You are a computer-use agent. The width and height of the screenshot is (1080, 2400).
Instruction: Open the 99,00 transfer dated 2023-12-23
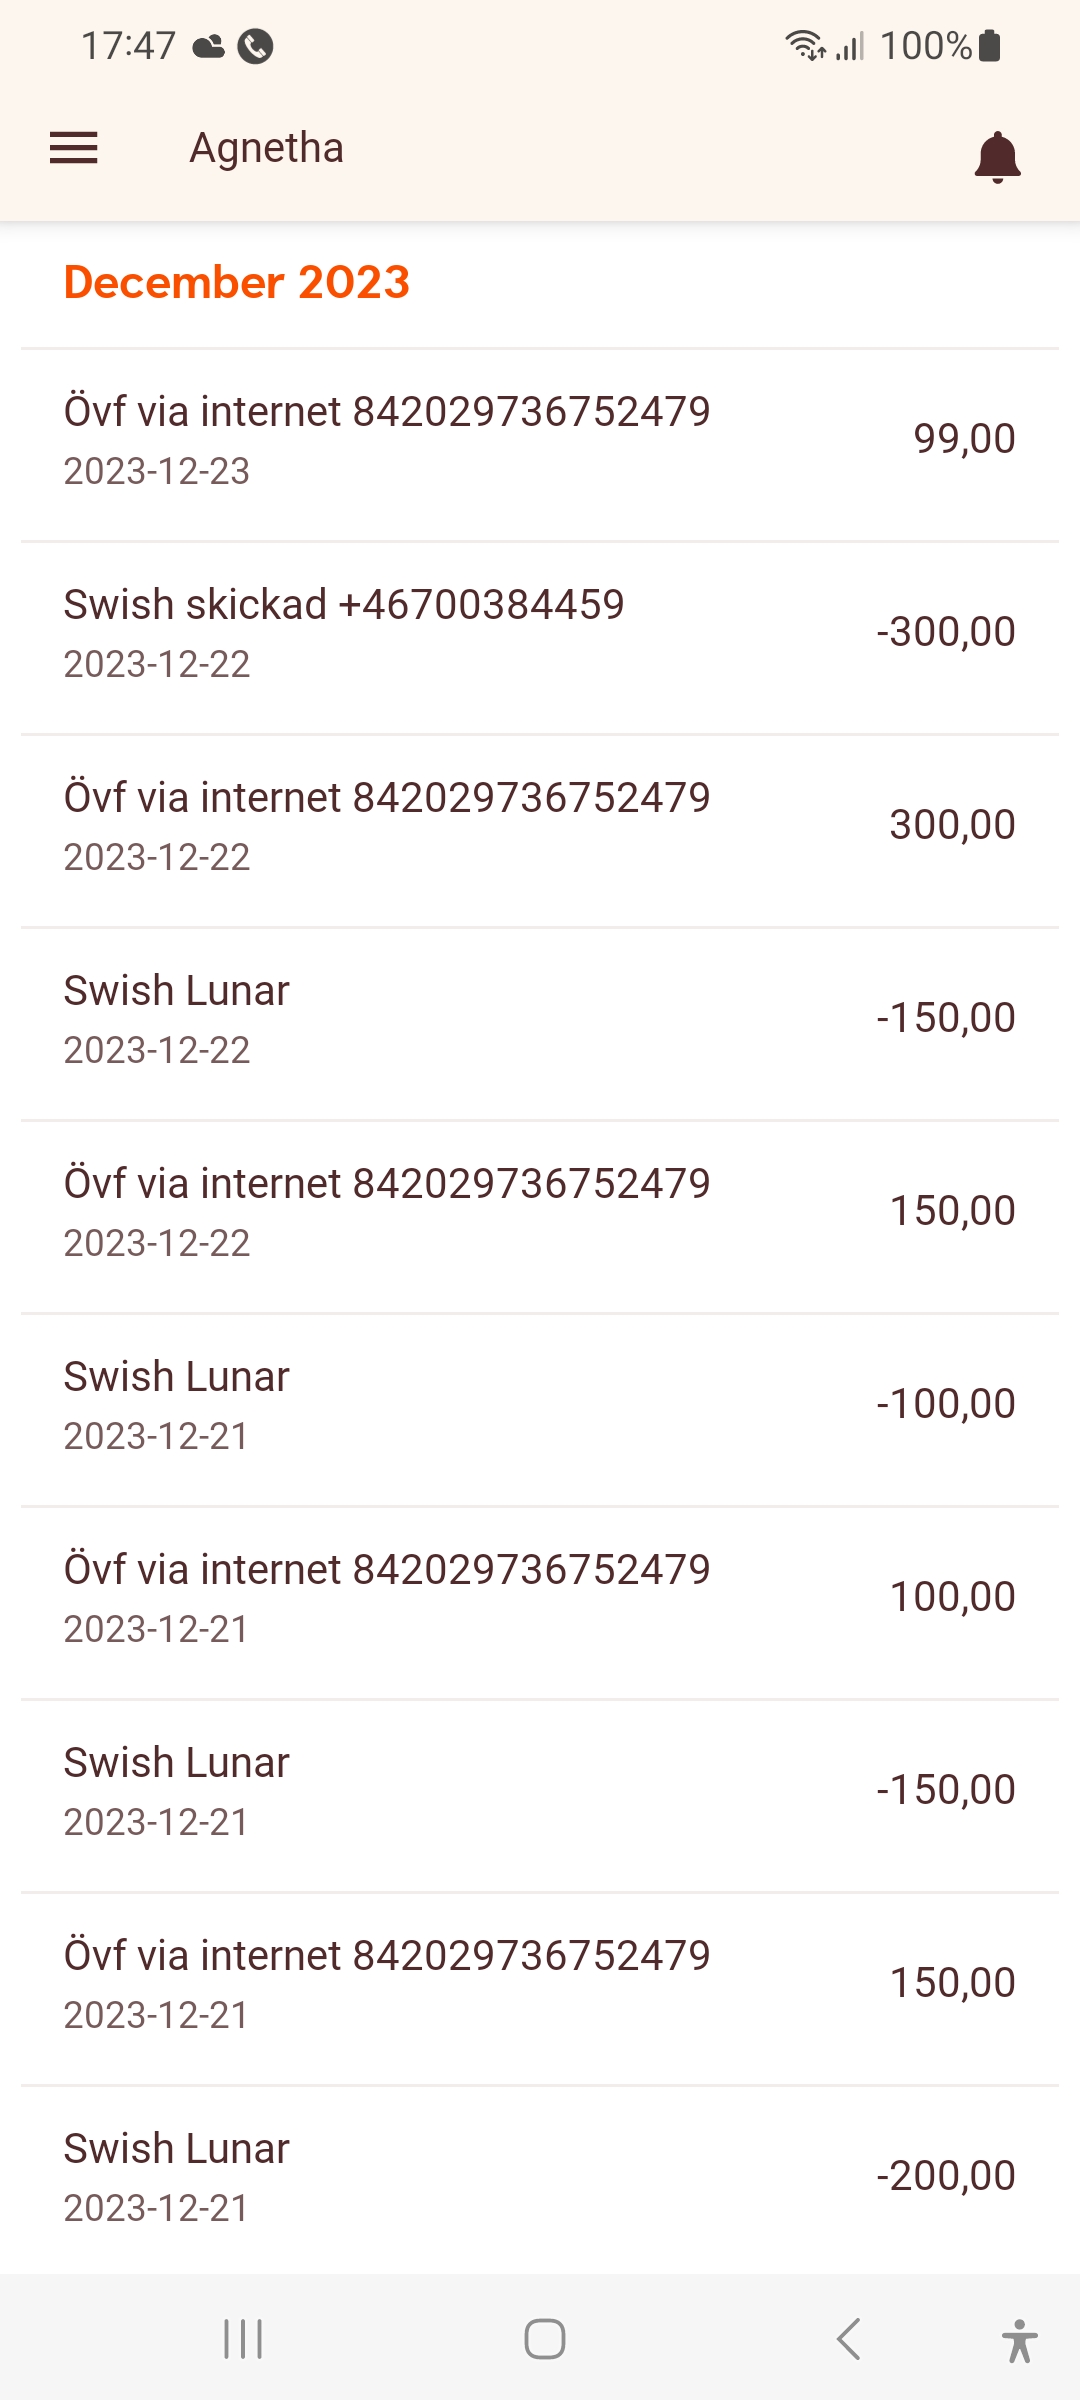pyautogui.click(x=540, y=440)
